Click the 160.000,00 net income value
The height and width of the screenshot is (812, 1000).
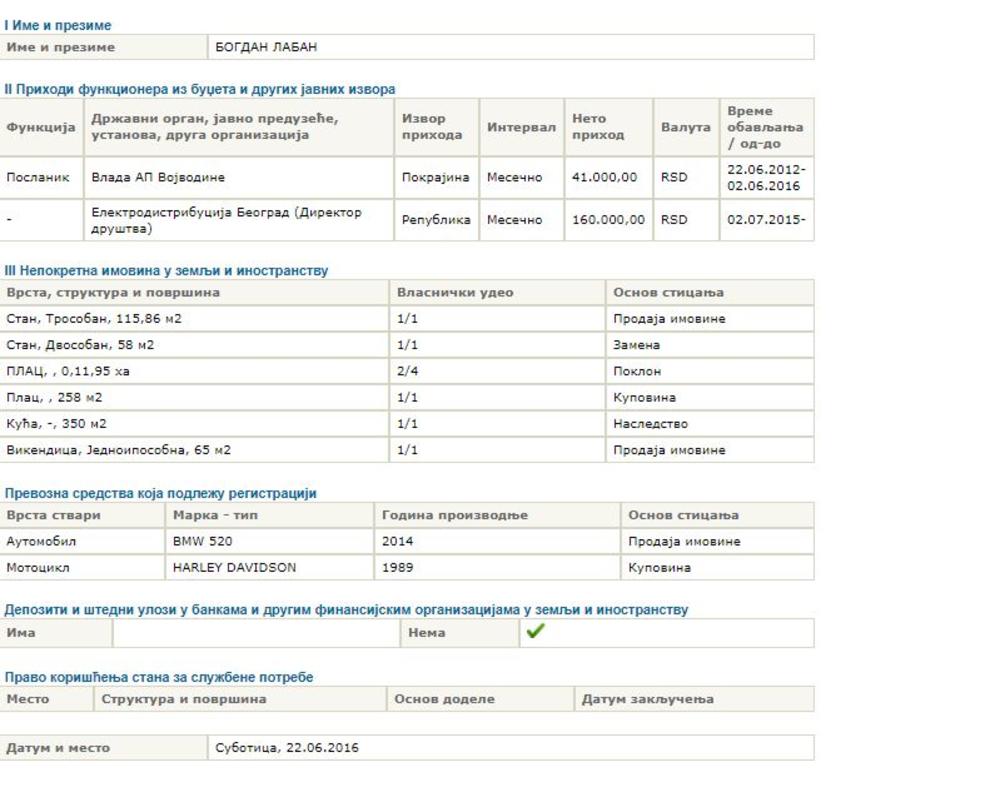click(x=608, y=220)
